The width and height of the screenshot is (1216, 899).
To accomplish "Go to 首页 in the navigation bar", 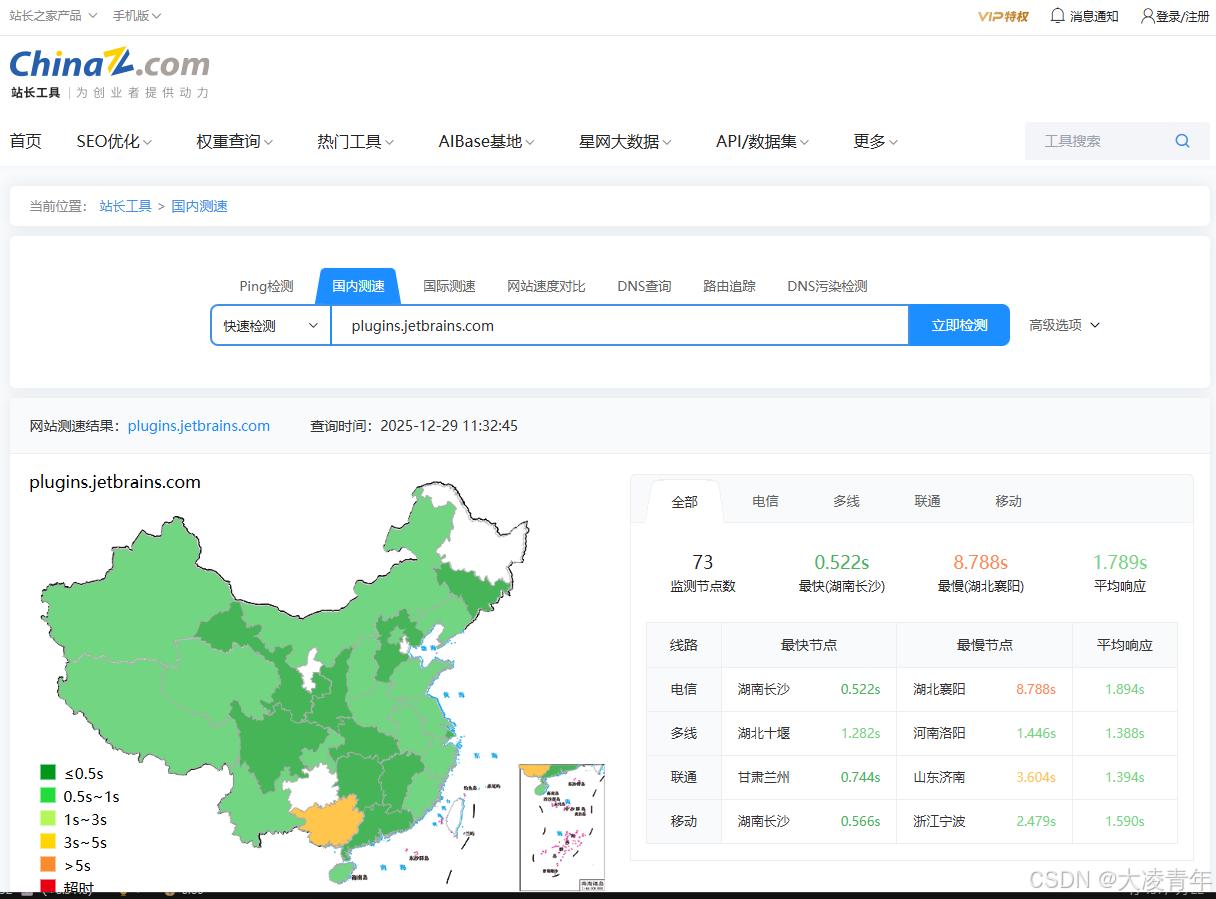I will [x=25, y=141].
